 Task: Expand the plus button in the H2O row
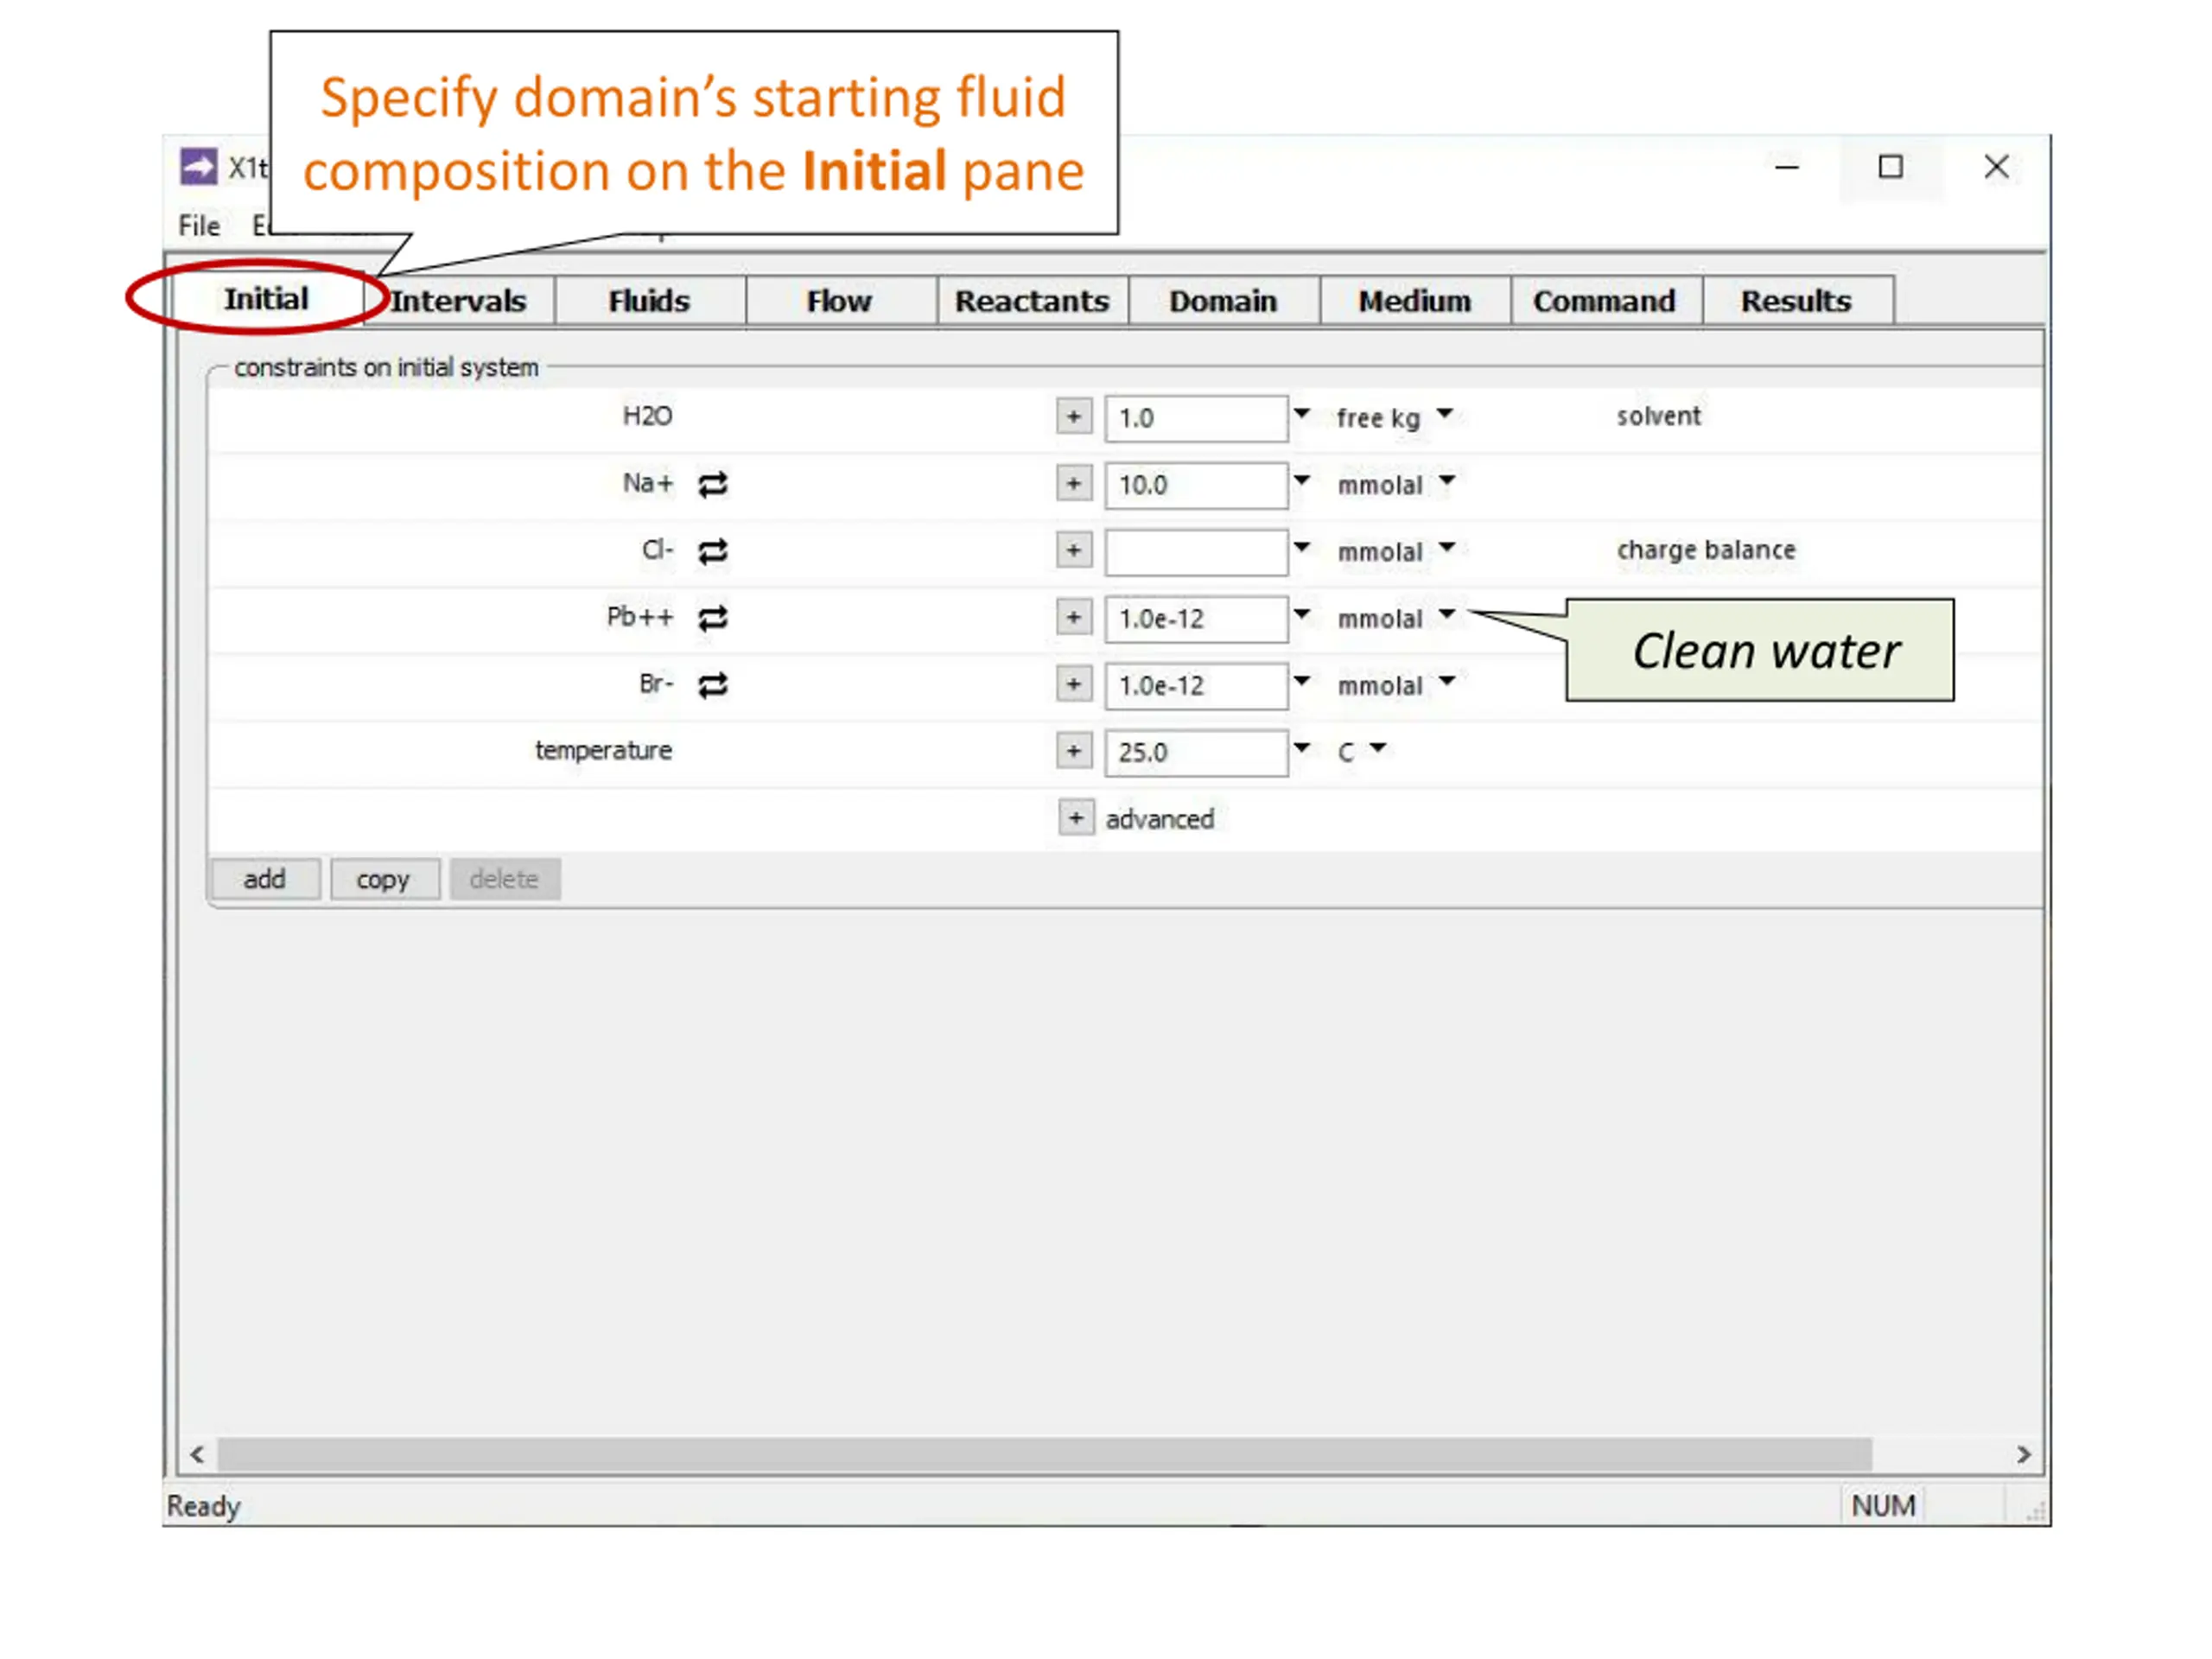tap(1074, 417)
